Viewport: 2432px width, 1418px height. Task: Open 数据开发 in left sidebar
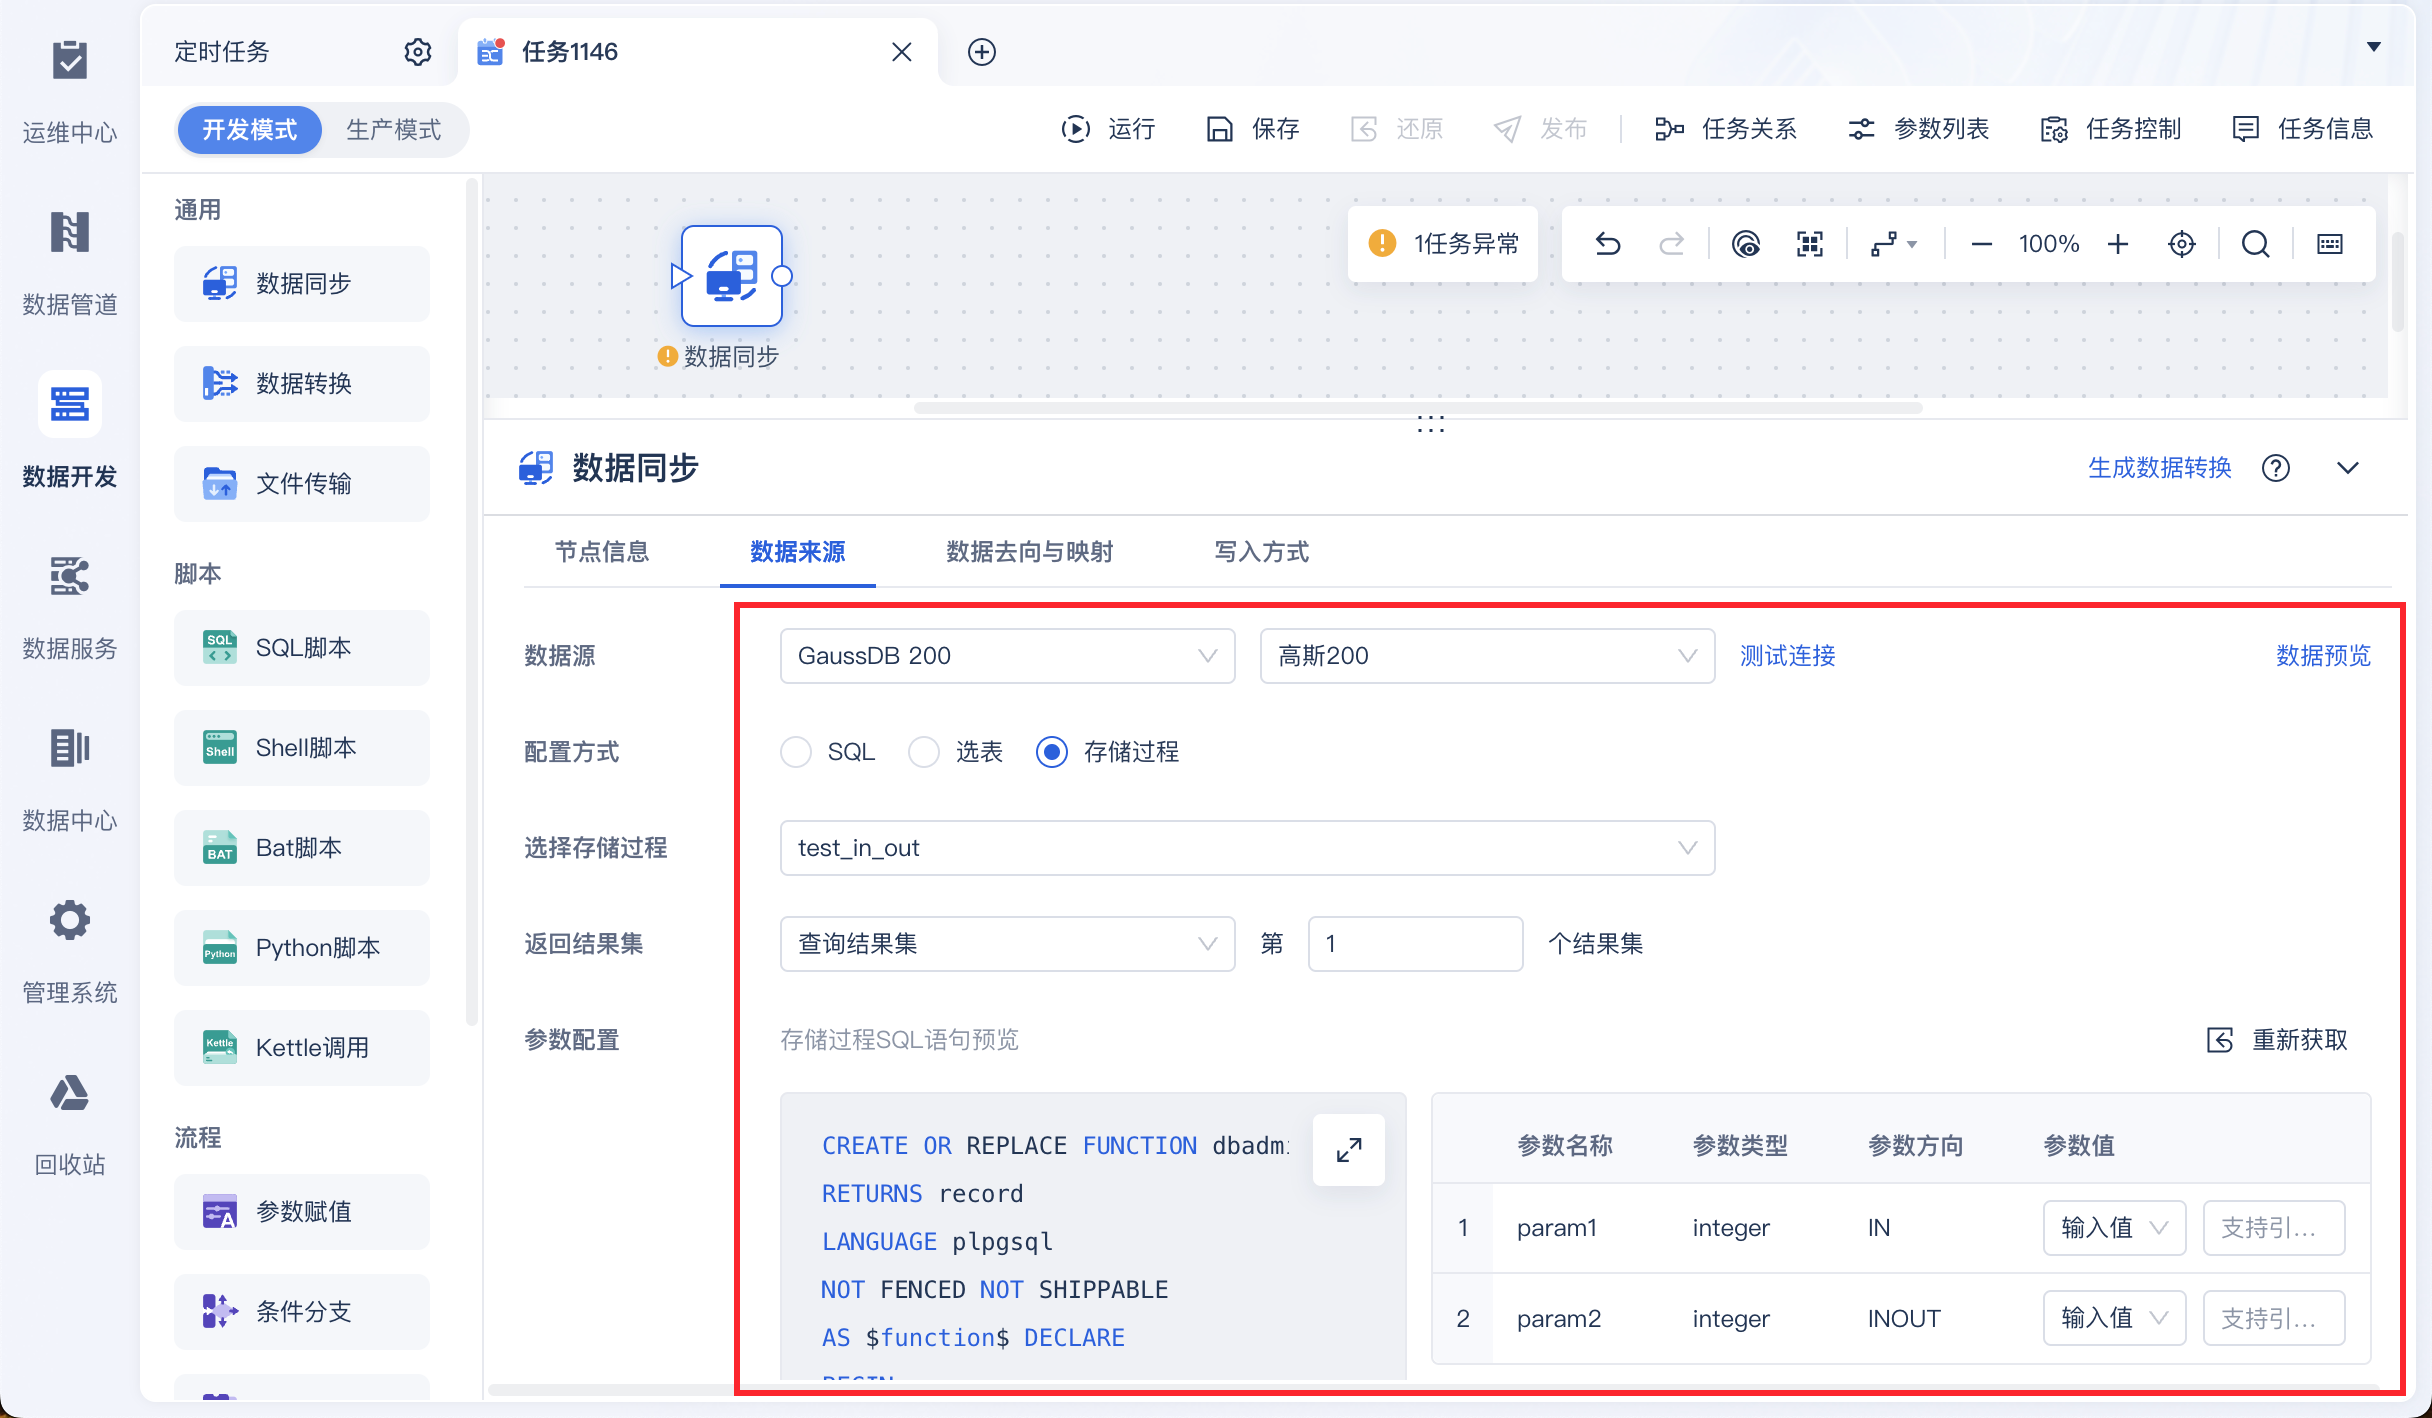pyautogui.click(x=70, y=430)
